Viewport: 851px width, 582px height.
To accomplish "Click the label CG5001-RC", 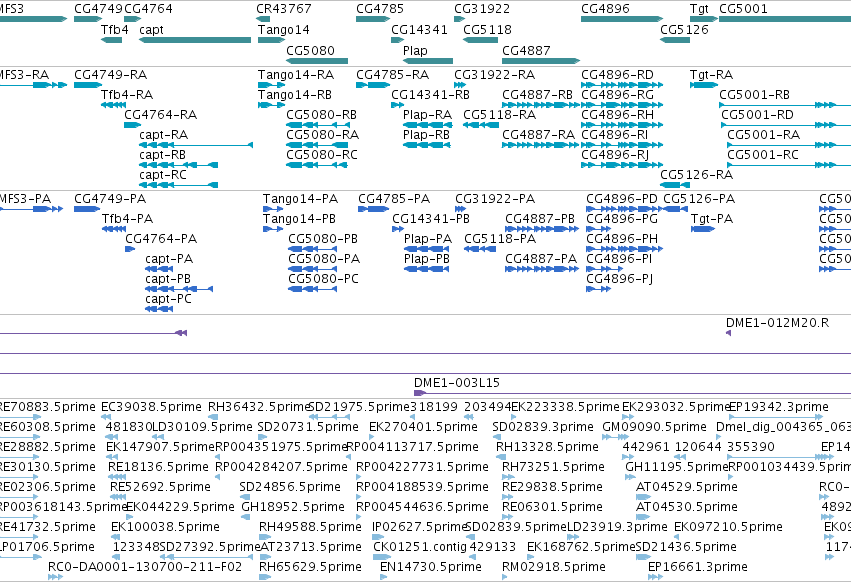I will click(763, 155).
